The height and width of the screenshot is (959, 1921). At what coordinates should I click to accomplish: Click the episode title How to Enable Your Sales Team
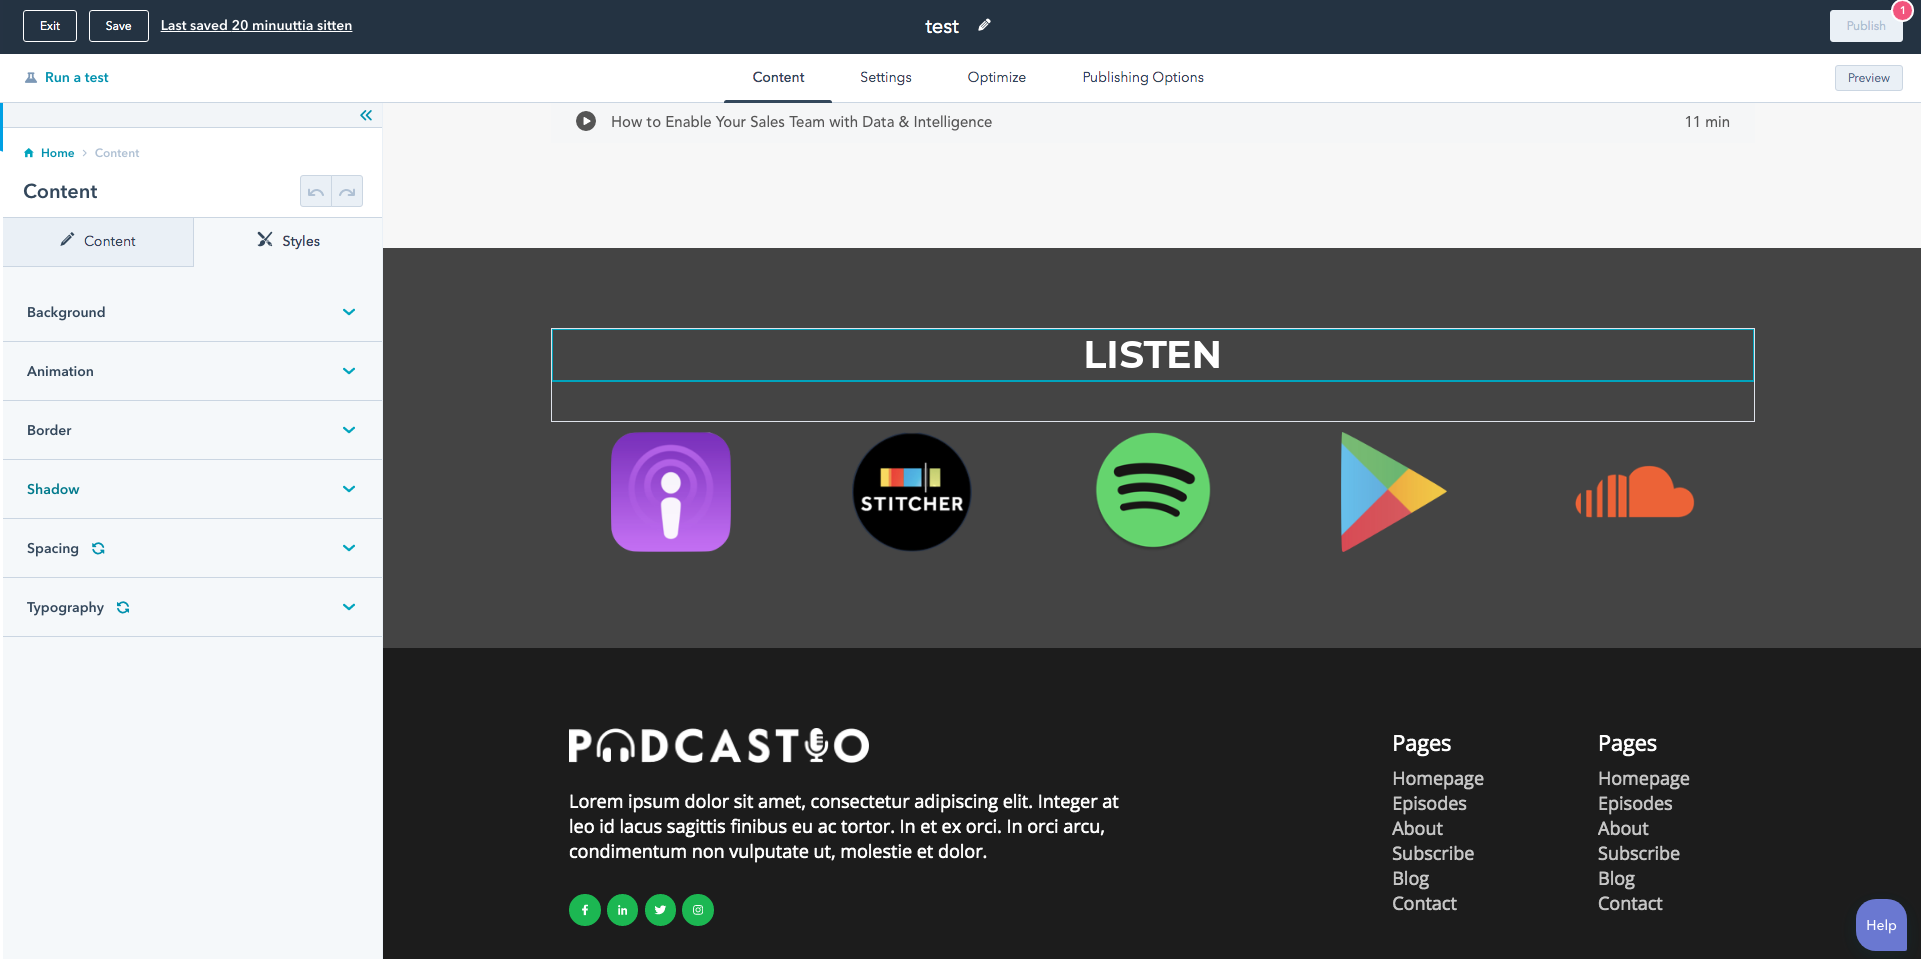pyautogui.click(x=802, y=122)
